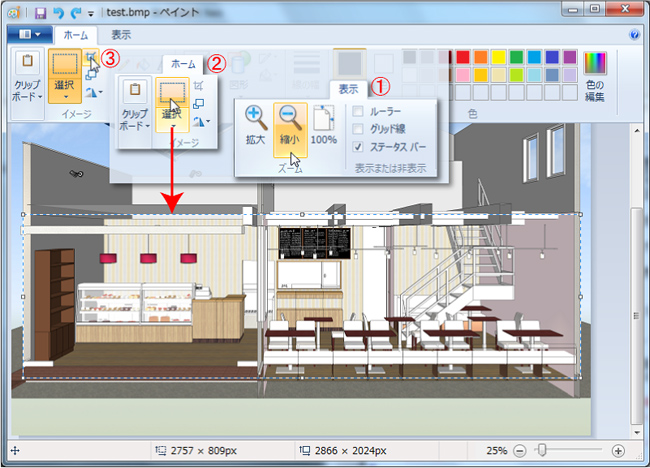Switch to the 表示 ribbon tab

(x=120, y=34)
